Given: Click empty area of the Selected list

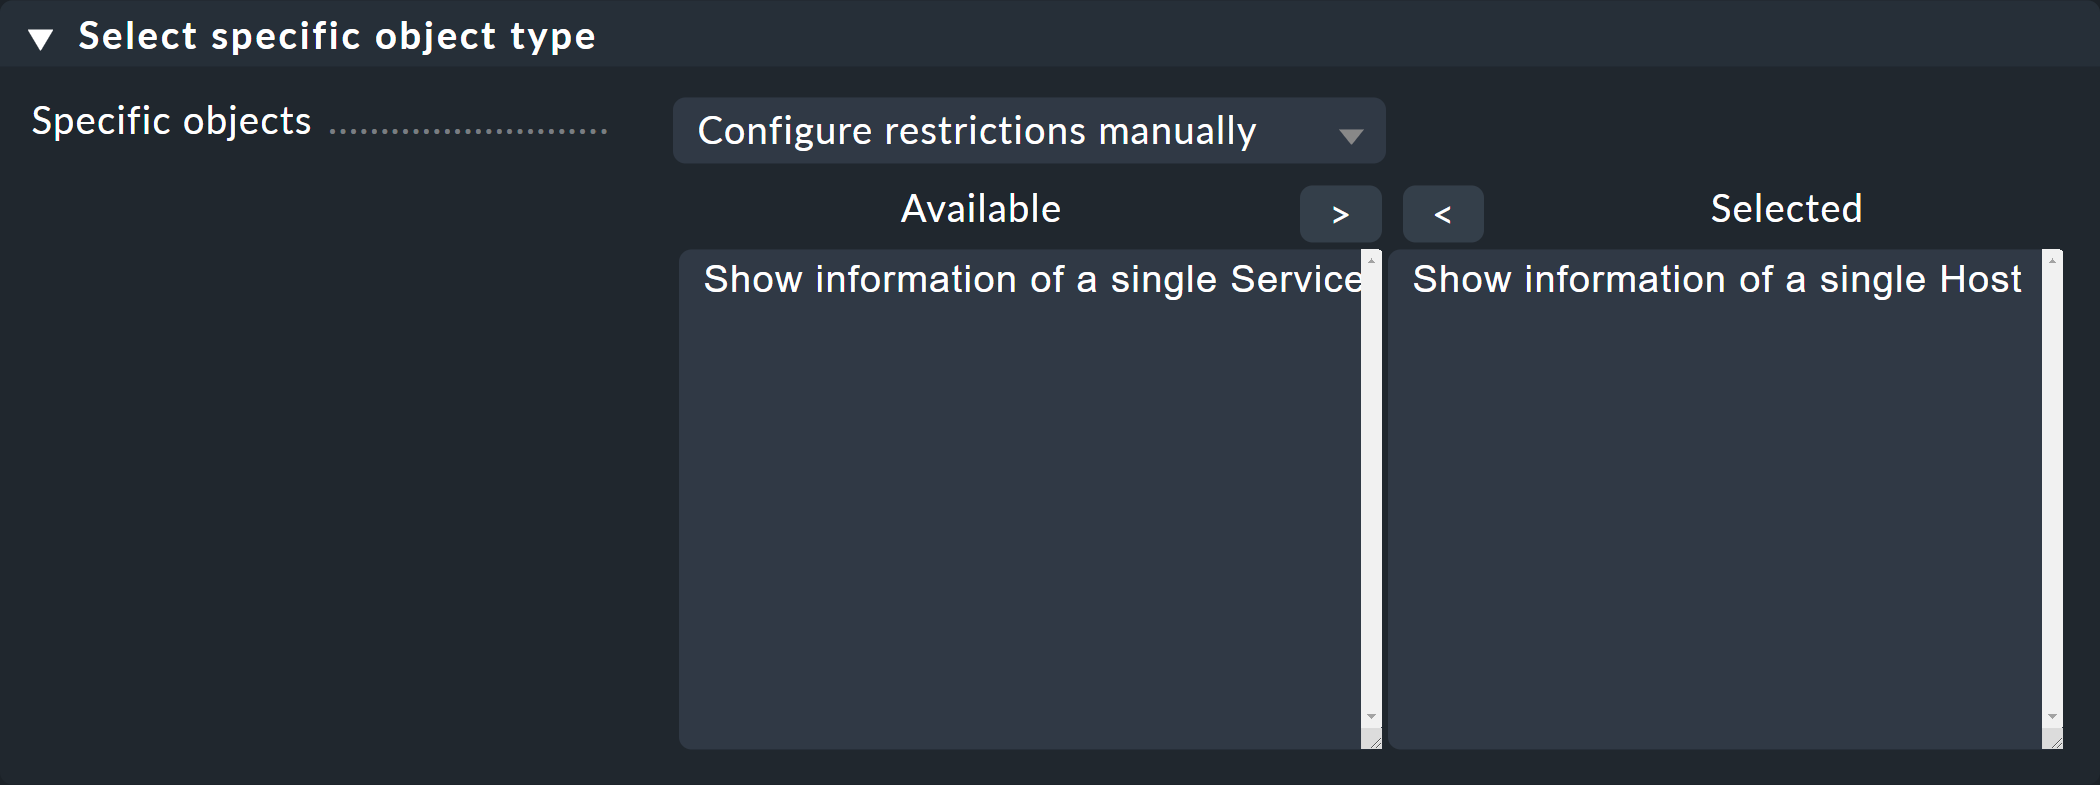Looking at the screenshot, I should (x=1715, y=520).
